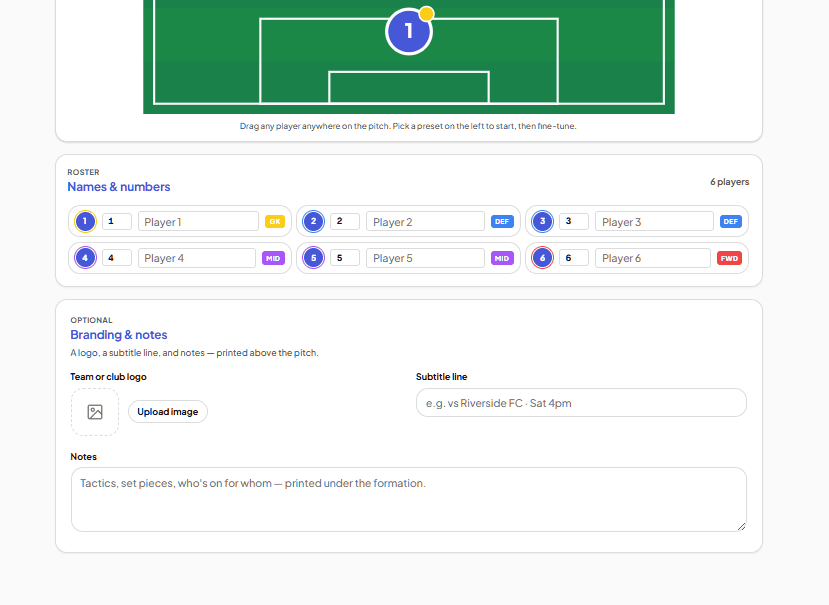The image size is (829, 605).
Task: Click Player 2 roster badge circle
Action: click(x=314, y=222)
